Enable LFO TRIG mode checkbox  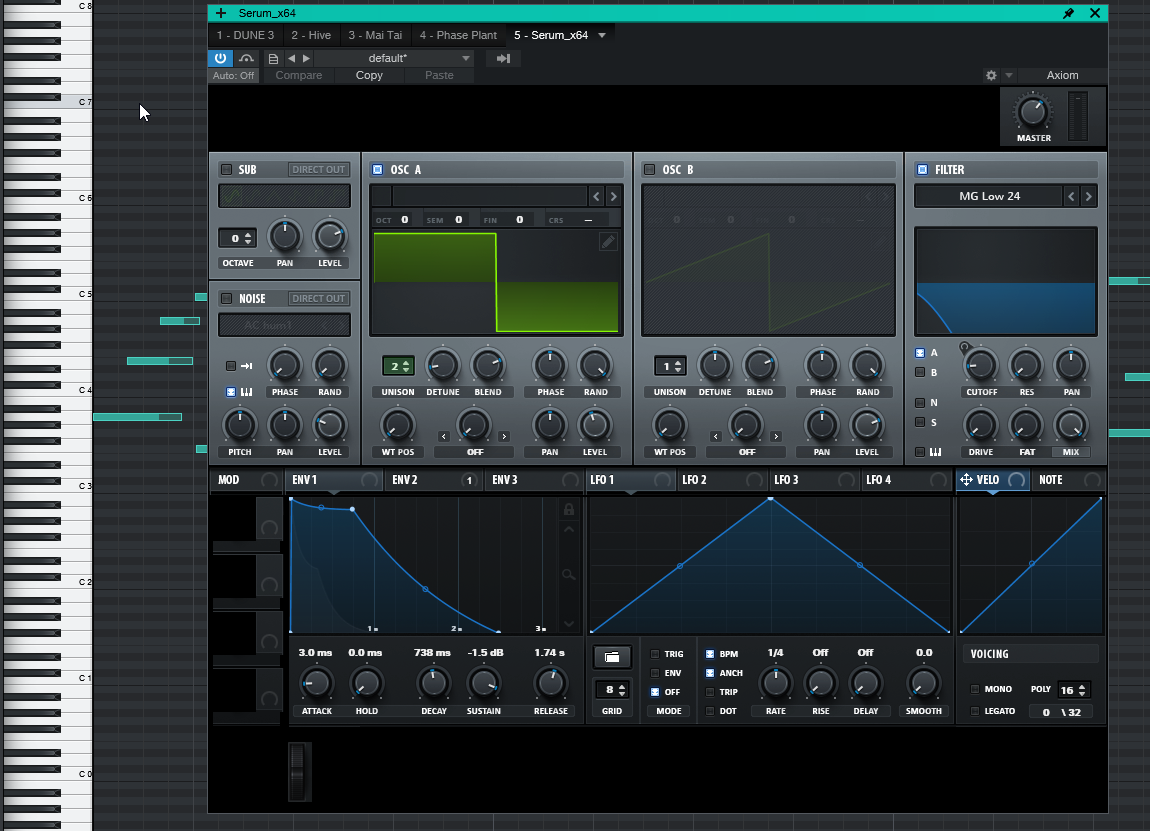(x=655, y=654)
